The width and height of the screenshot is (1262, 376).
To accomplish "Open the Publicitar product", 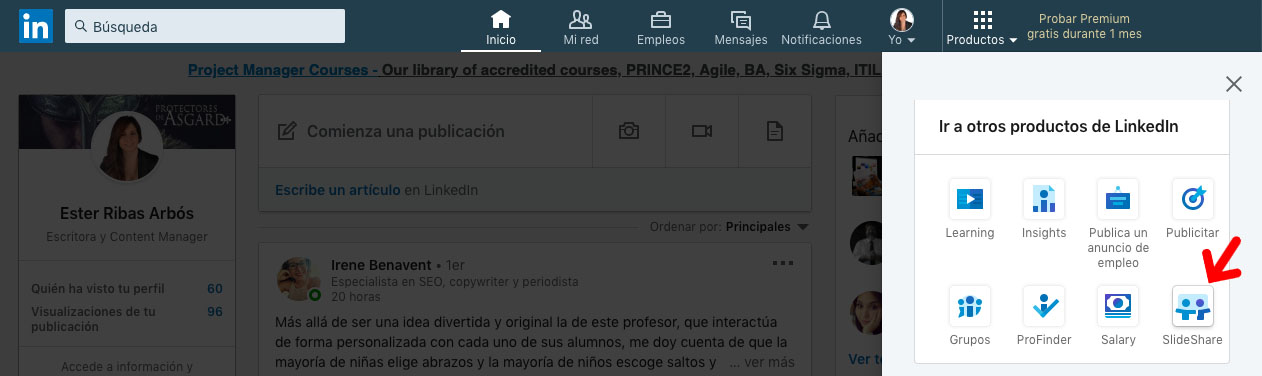I will coord(1192,209).
